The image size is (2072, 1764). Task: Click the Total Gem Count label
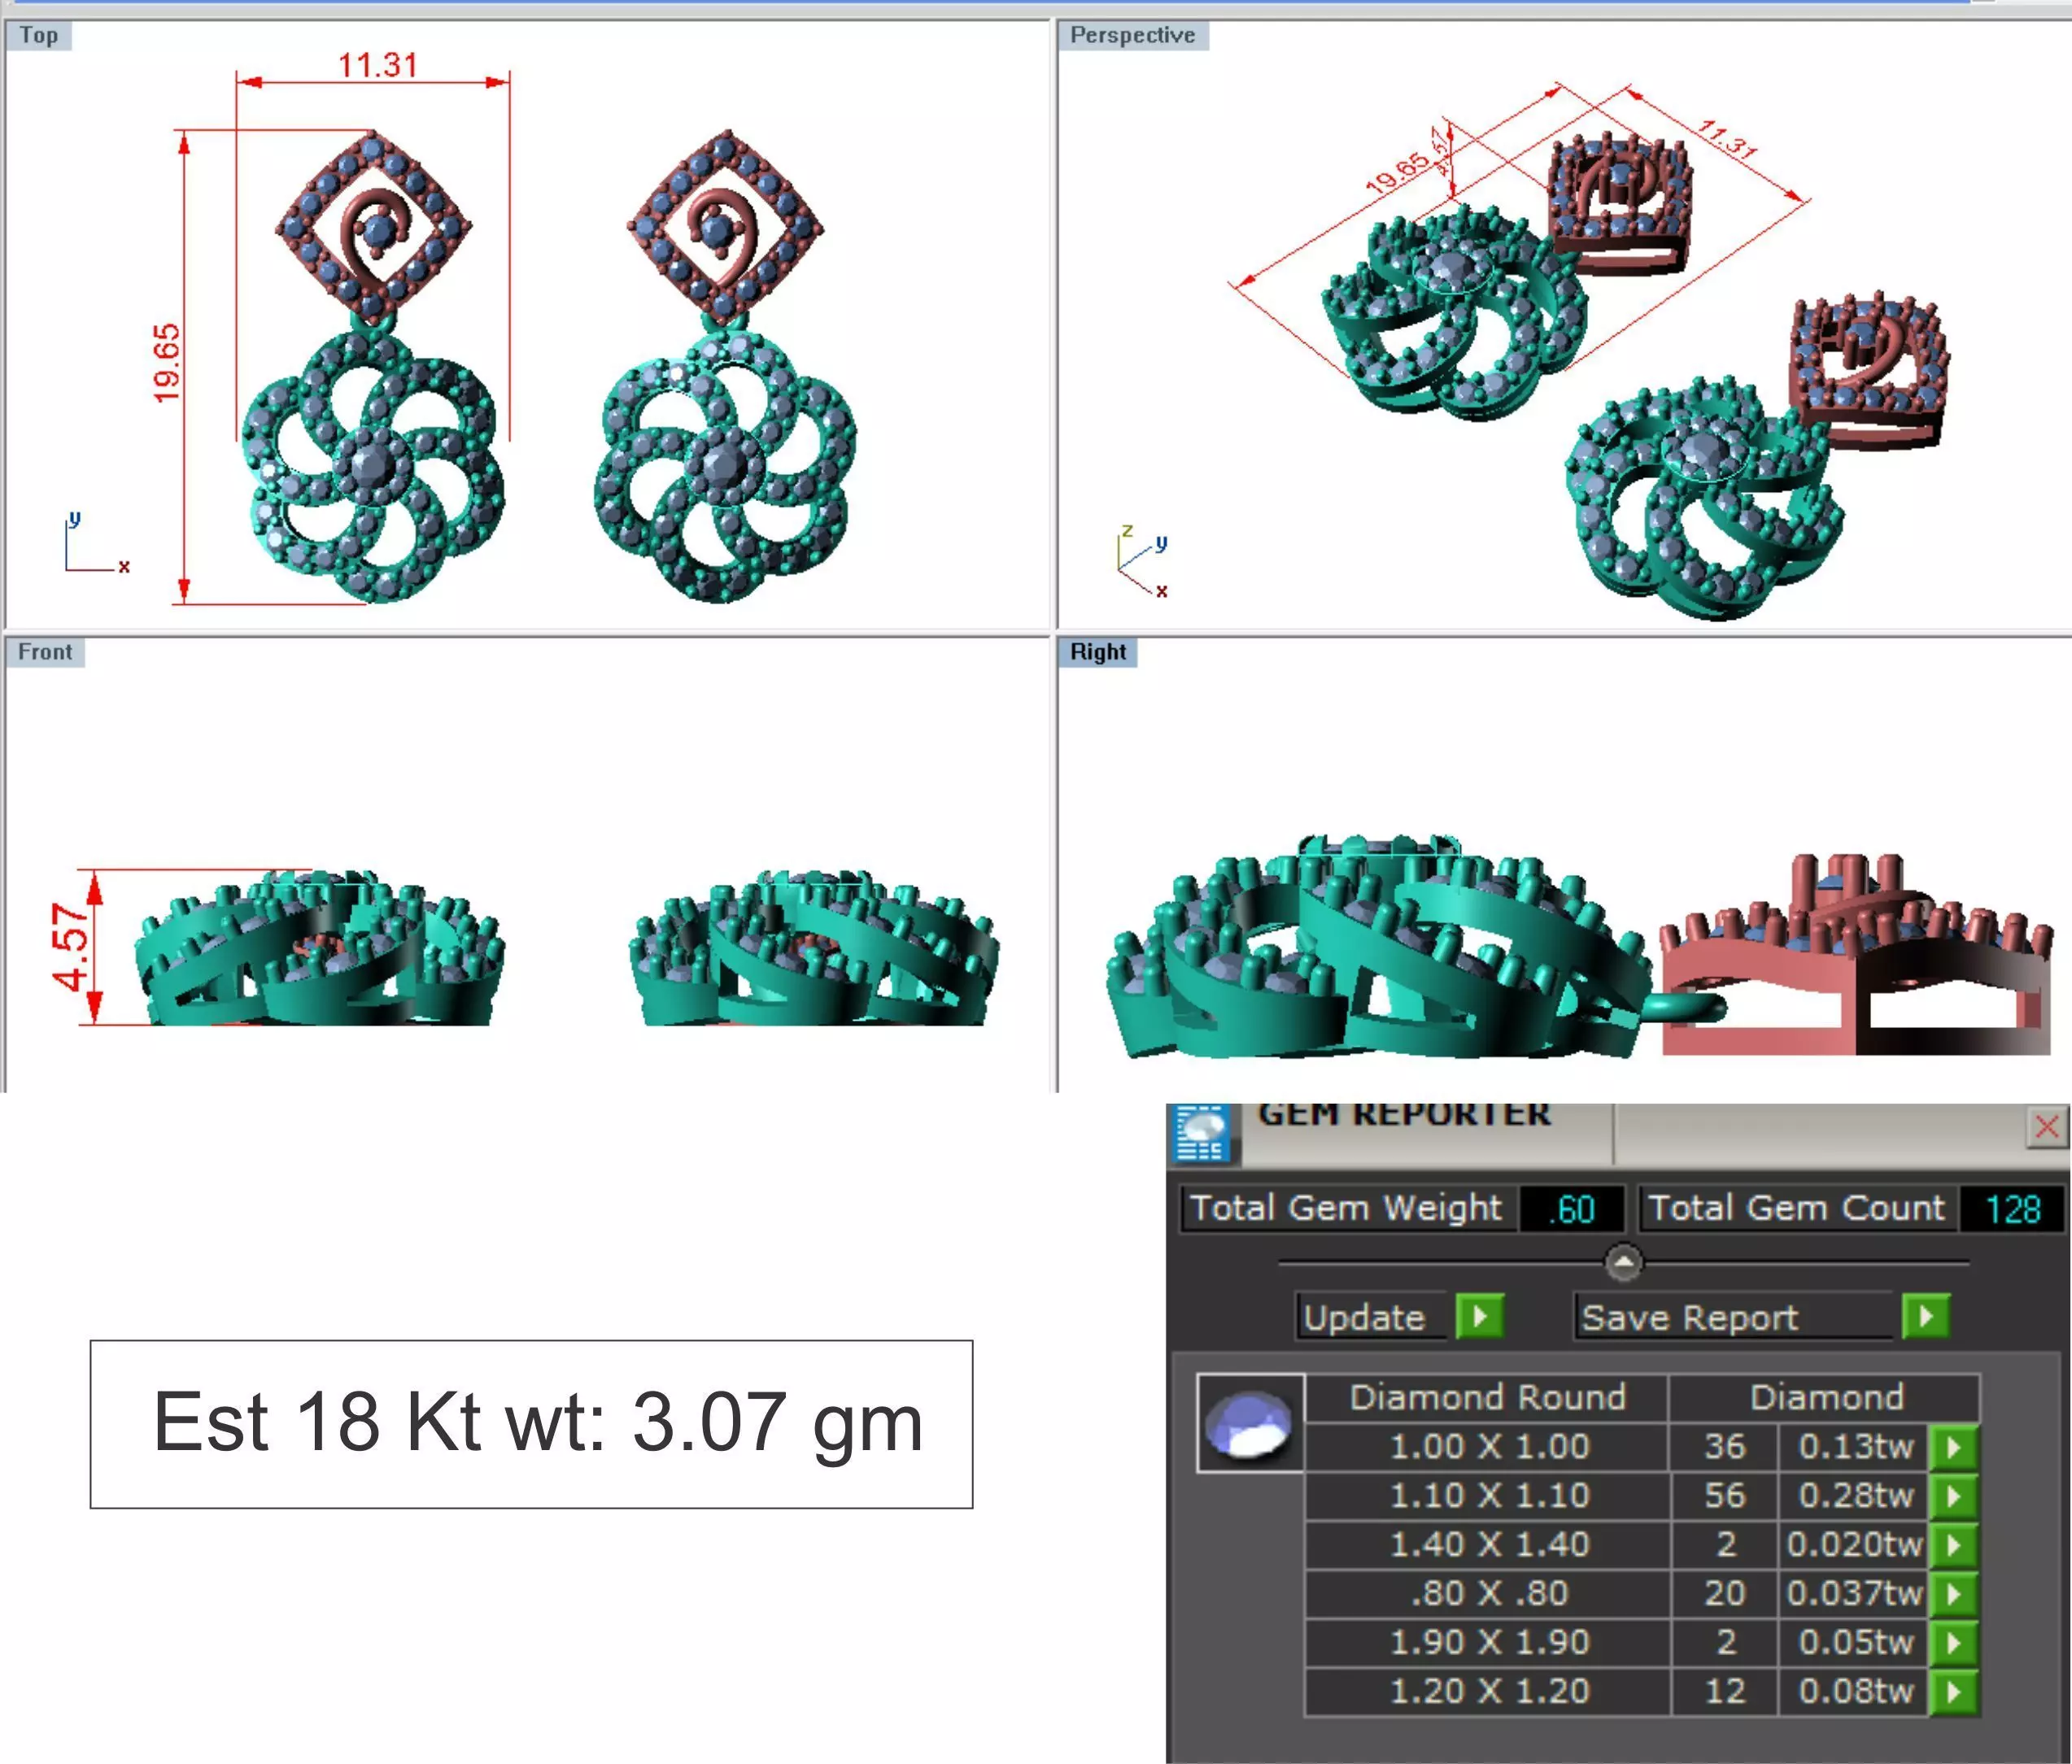point(1797,1208)
